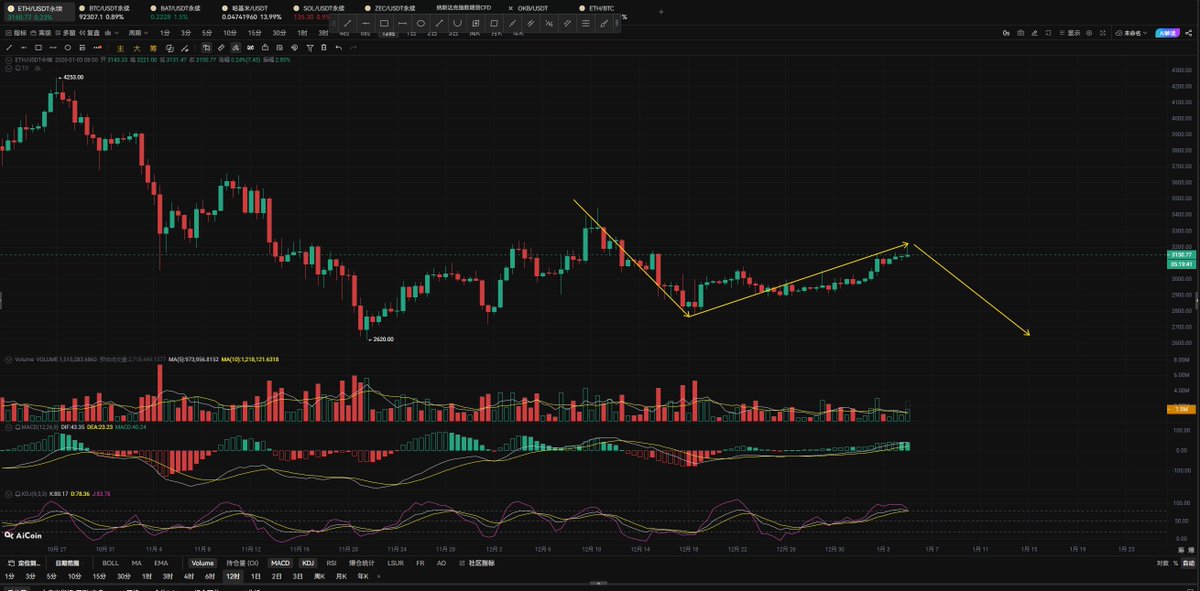Click the percent lines tool in floating toolbar

549,23
